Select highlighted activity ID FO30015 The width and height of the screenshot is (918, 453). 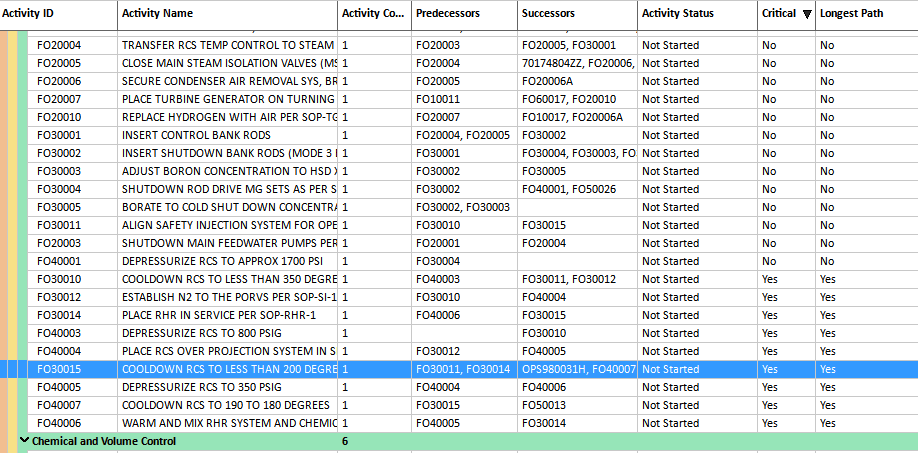coord(59,369)
